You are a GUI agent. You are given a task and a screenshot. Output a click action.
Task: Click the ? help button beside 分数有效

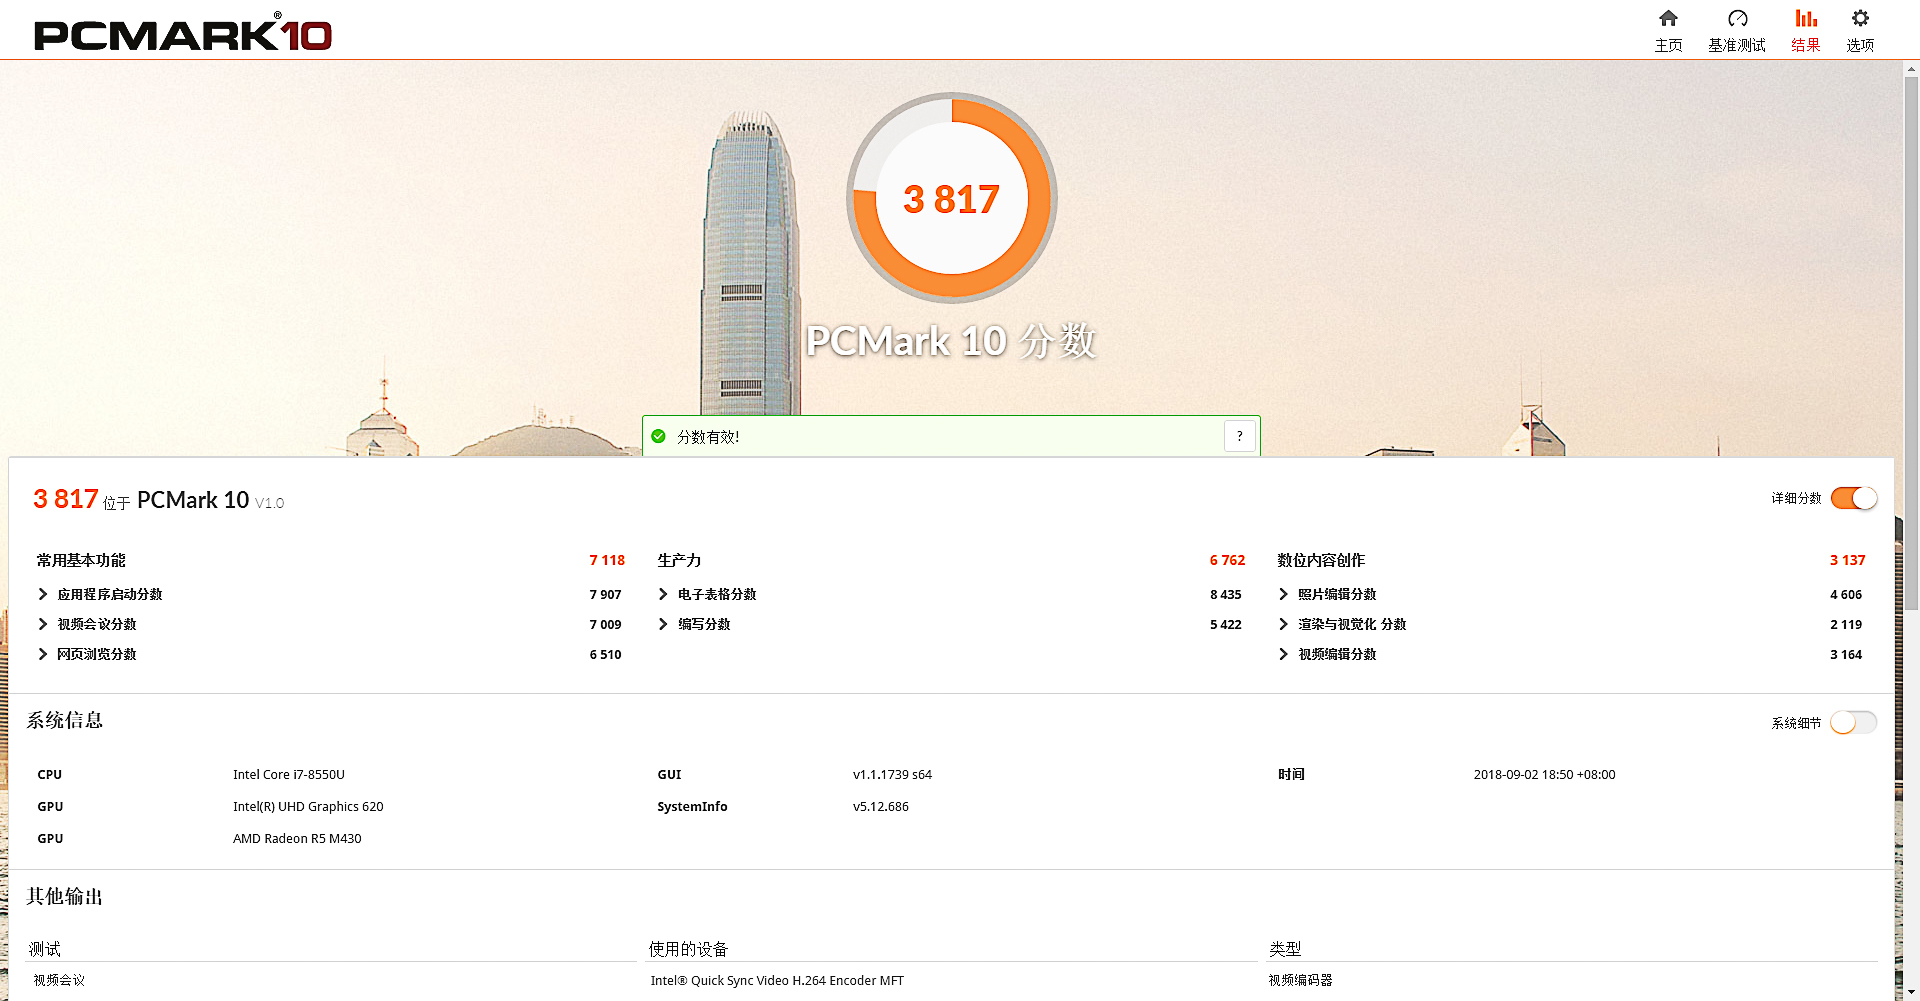(1239, 436)
